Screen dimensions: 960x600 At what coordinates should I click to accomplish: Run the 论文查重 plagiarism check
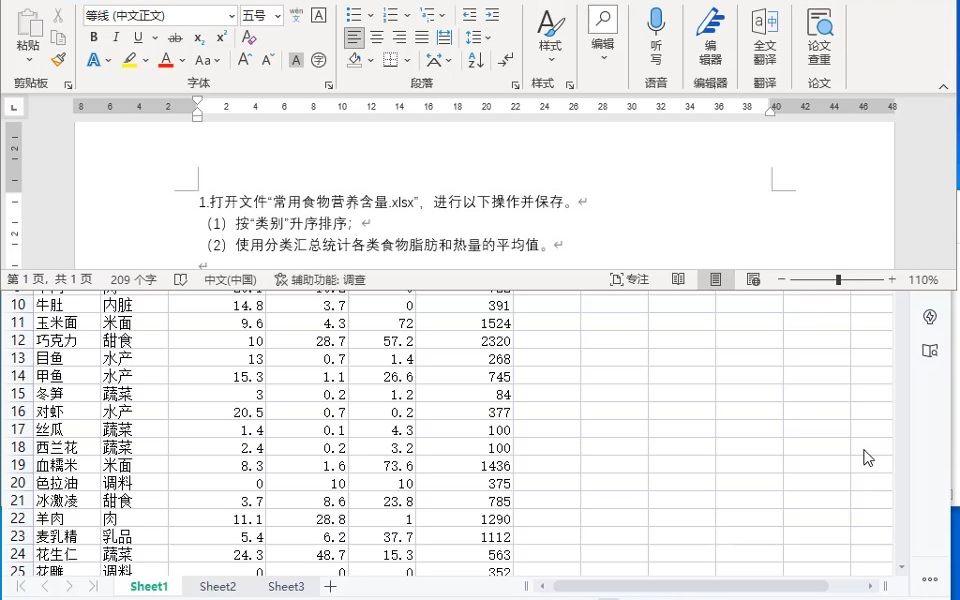click(x=820, y=38)
